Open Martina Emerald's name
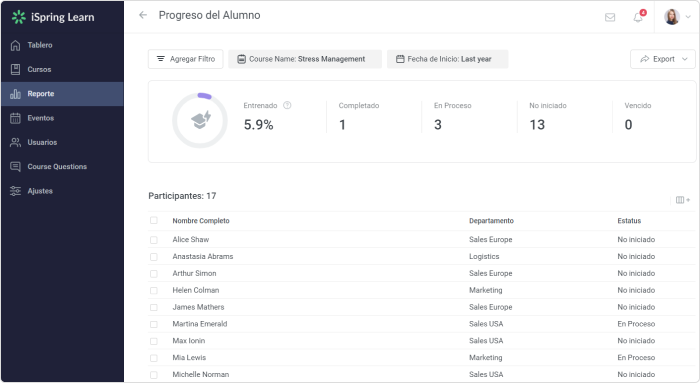 click(200, 324)
